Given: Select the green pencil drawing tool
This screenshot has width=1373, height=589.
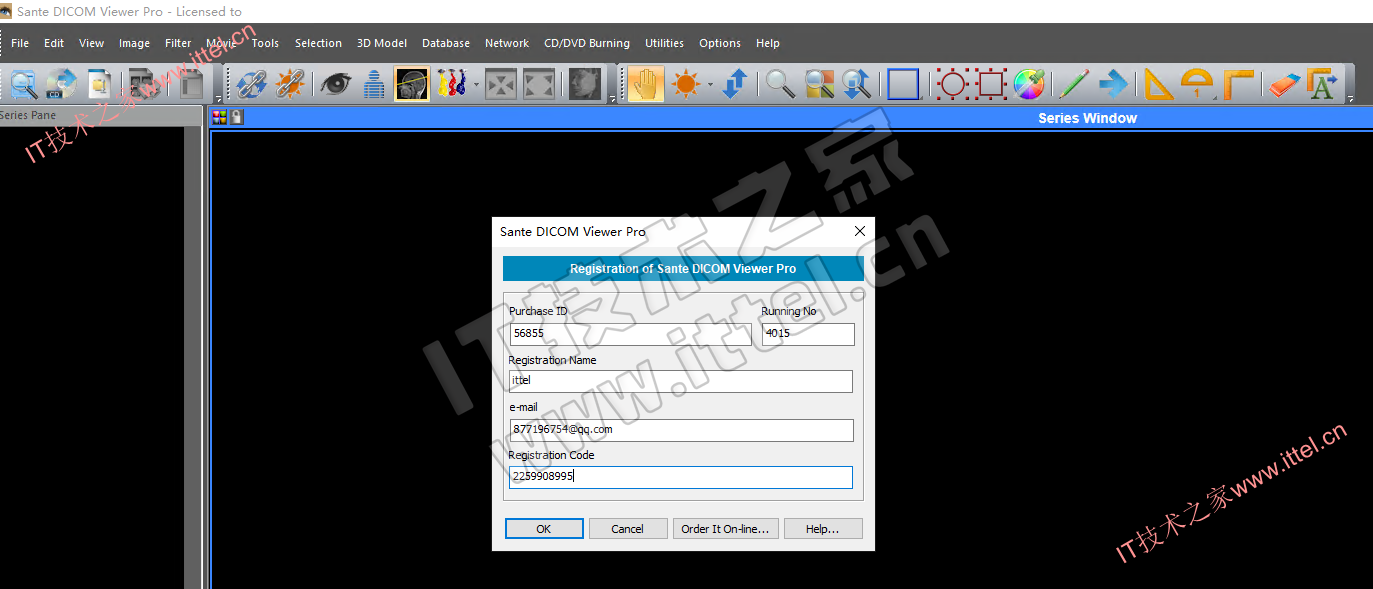Looking at the screenshot, I should click(x=1074, y=84).
